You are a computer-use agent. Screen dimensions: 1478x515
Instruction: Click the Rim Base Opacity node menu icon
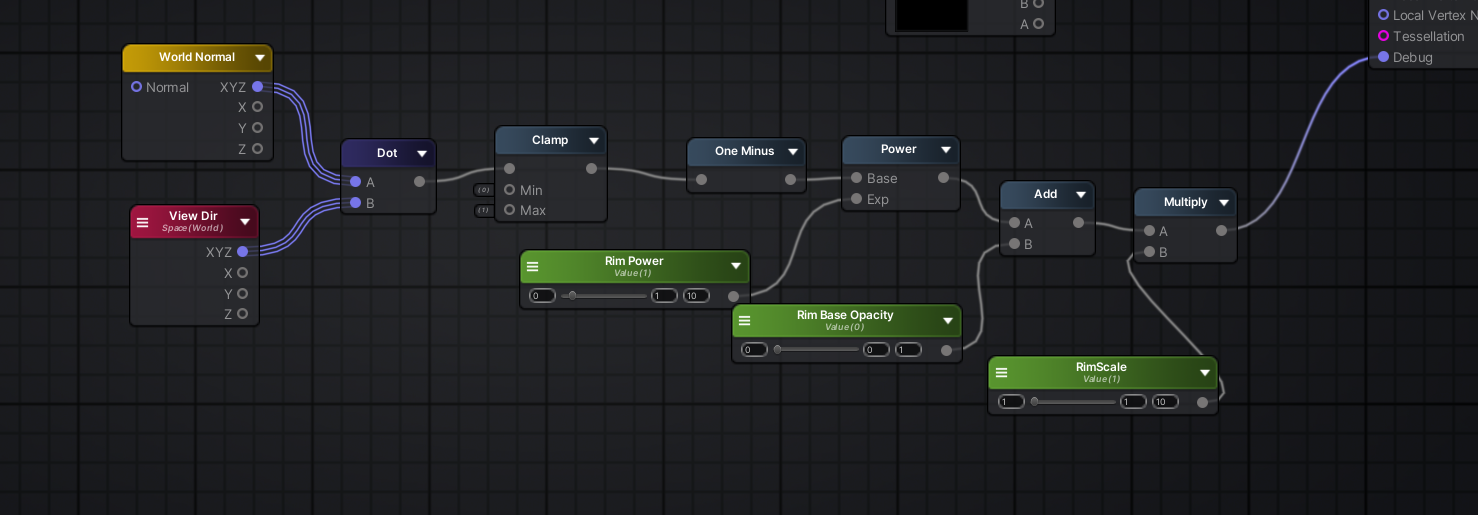pos(744,321)
